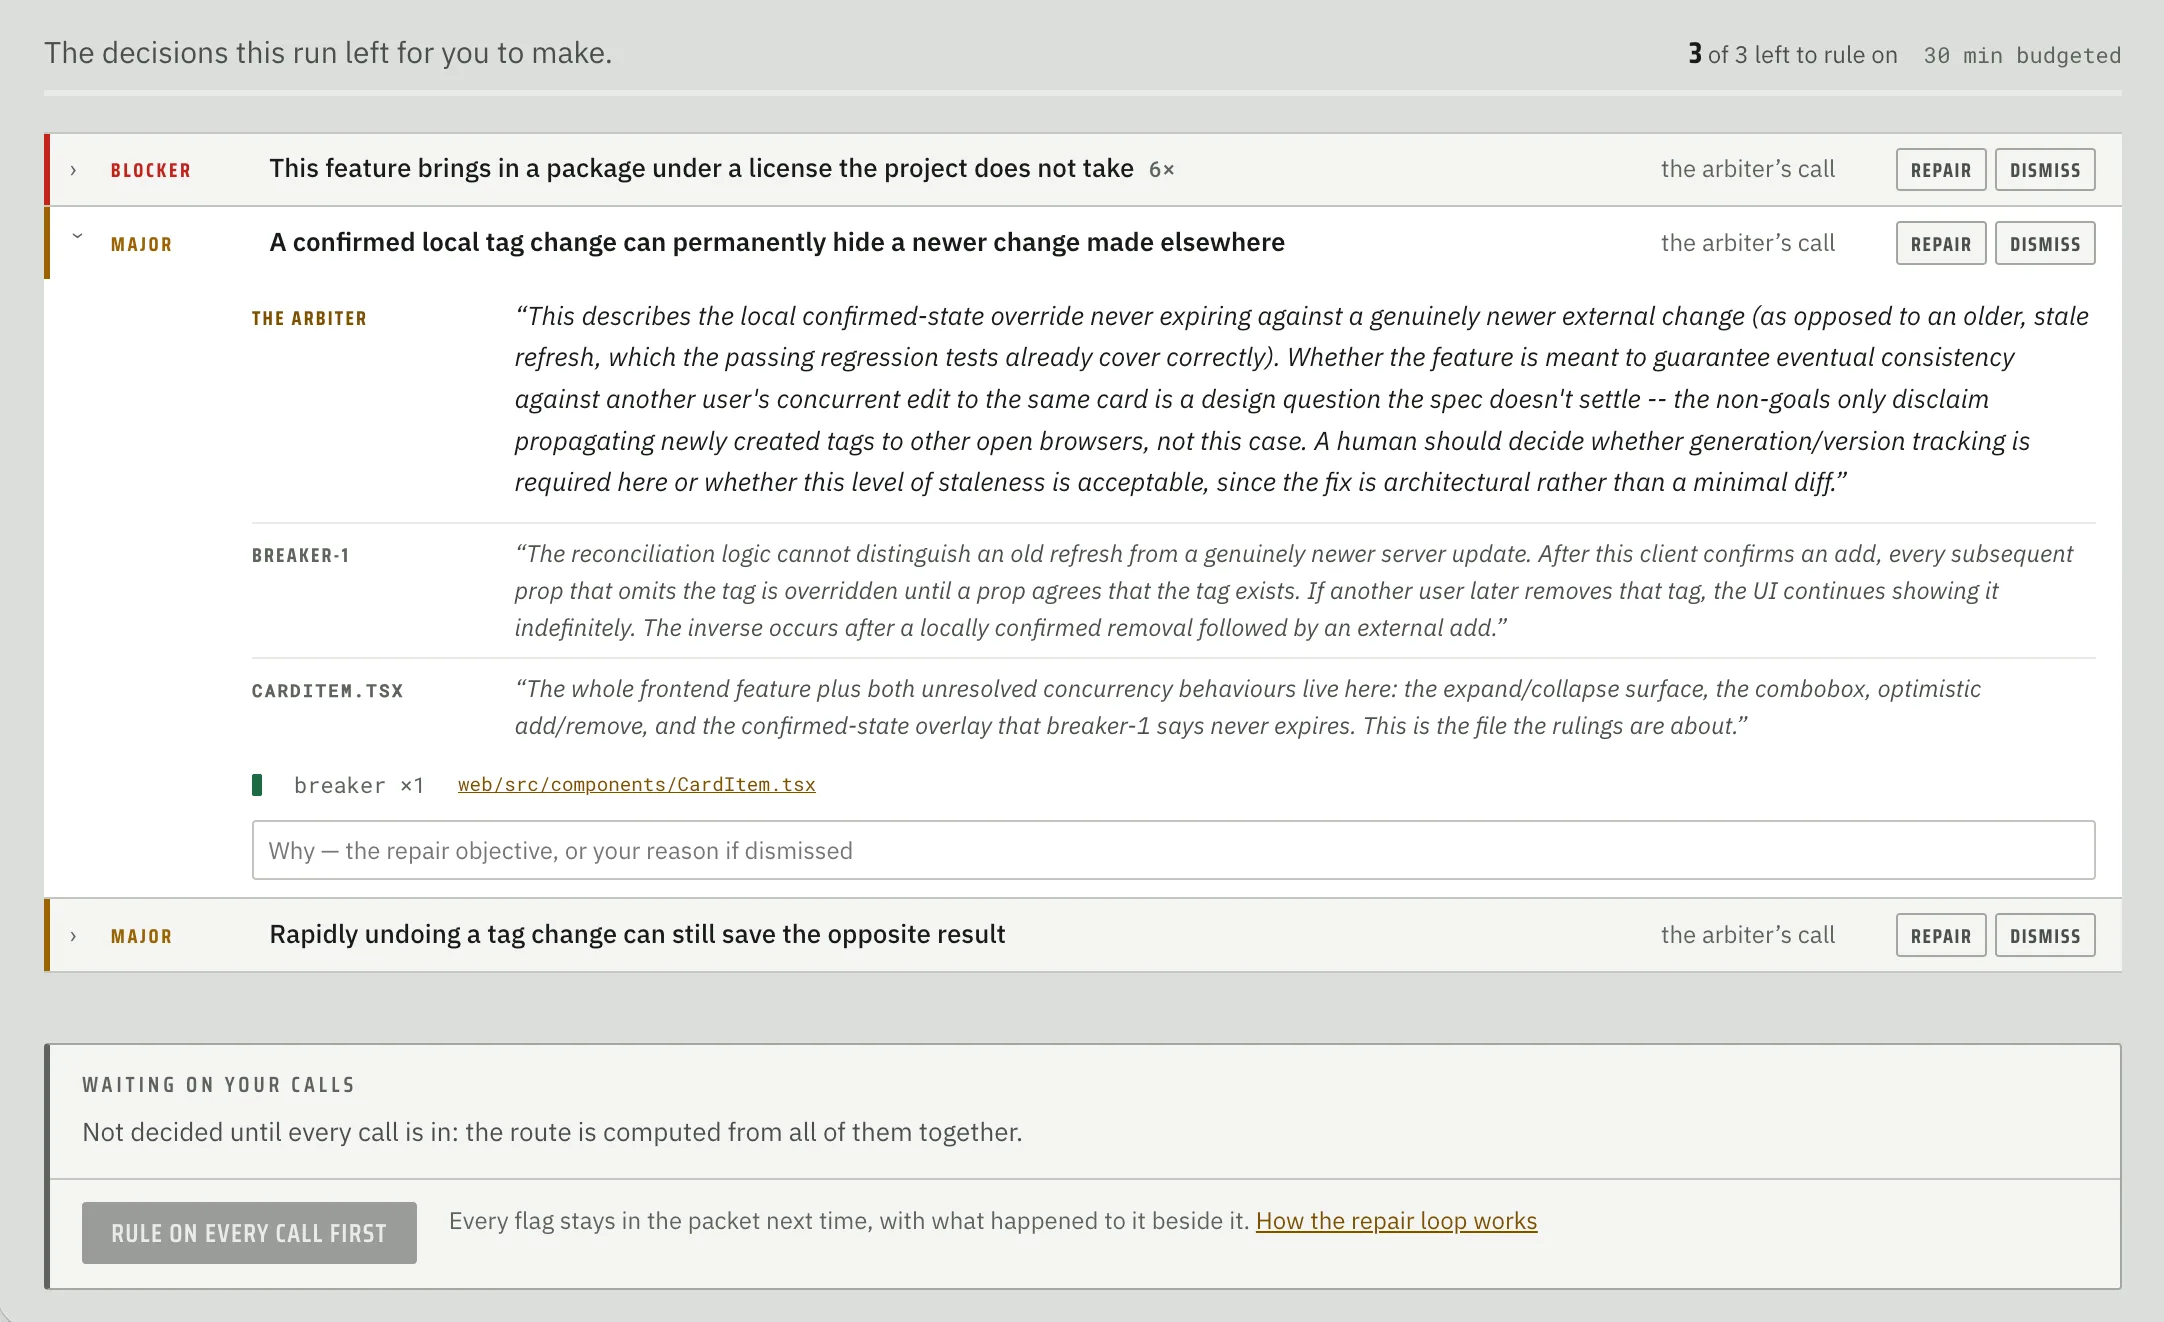Choose REPAIR for the confirmed local tag change
The width and height of the screenshot is (2164, 1322).
(x=1941, y=243)
